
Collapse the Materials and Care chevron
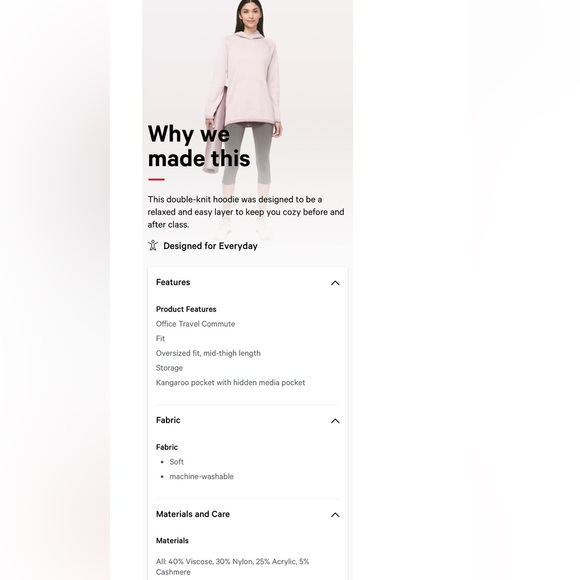335,515
